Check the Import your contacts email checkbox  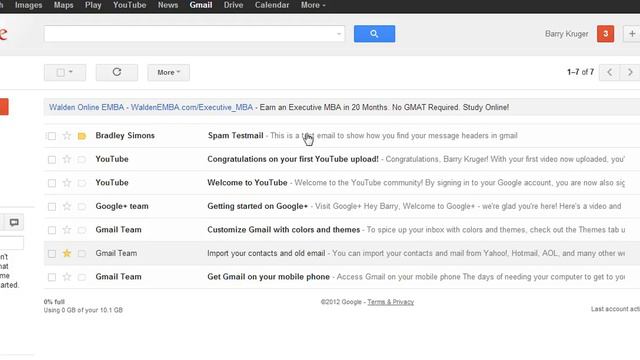click(52, 254)
